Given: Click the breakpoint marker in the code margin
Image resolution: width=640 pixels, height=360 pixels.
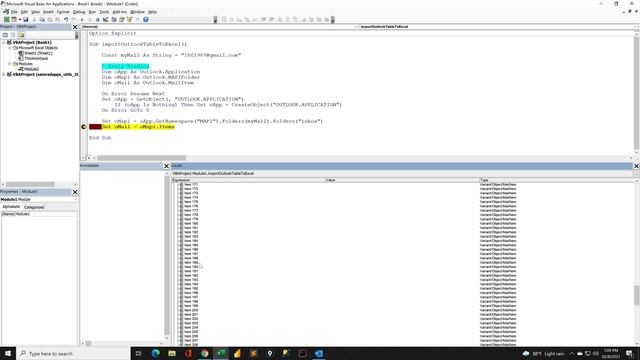Looking at the screenshot, I should click(84, 127).
